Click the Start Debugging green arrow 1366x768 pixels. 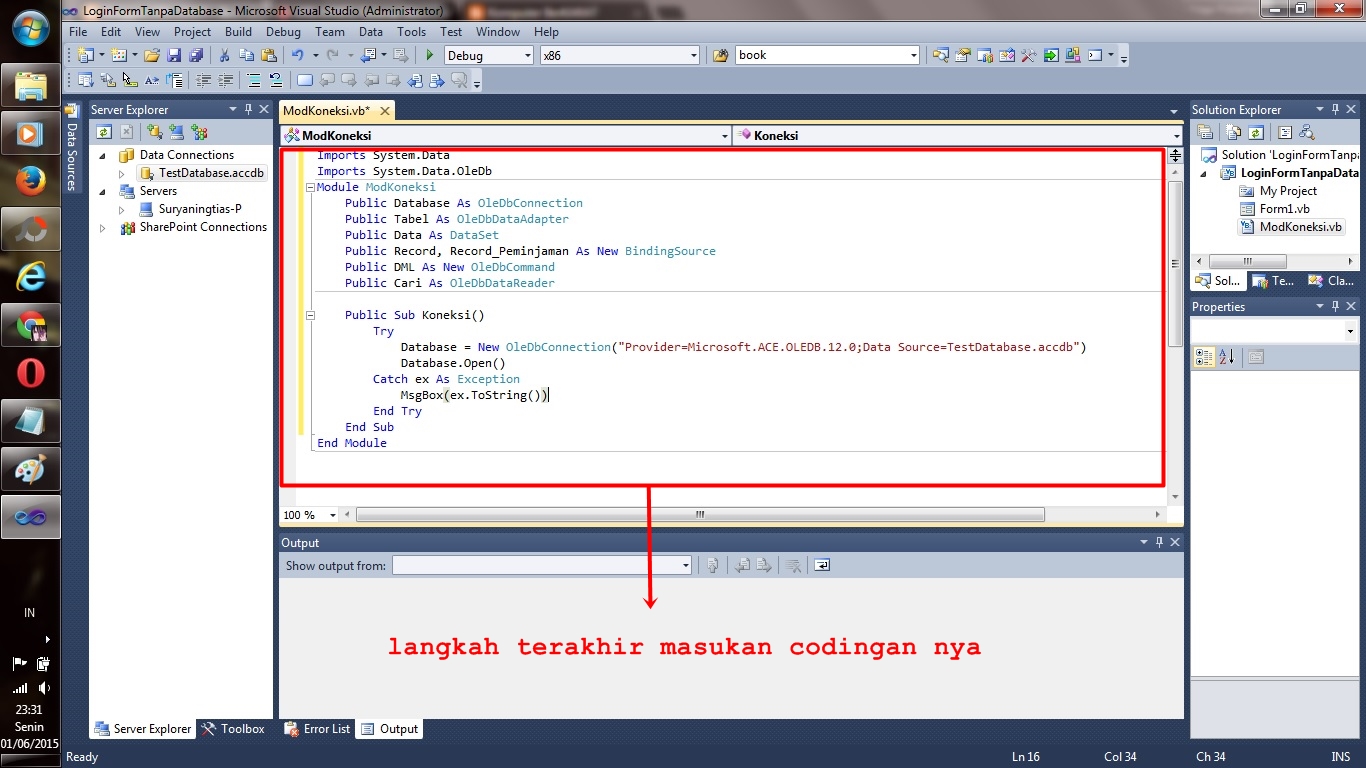coord(428,55)
